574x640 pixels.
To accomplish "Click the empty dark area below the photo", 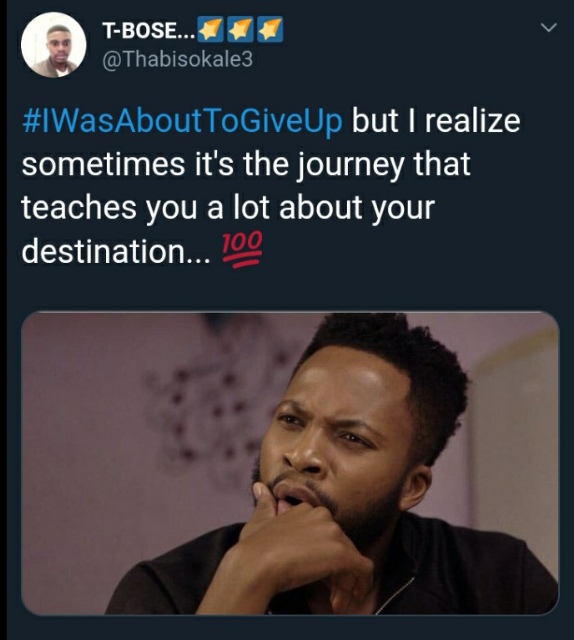I will pos(290,628).
